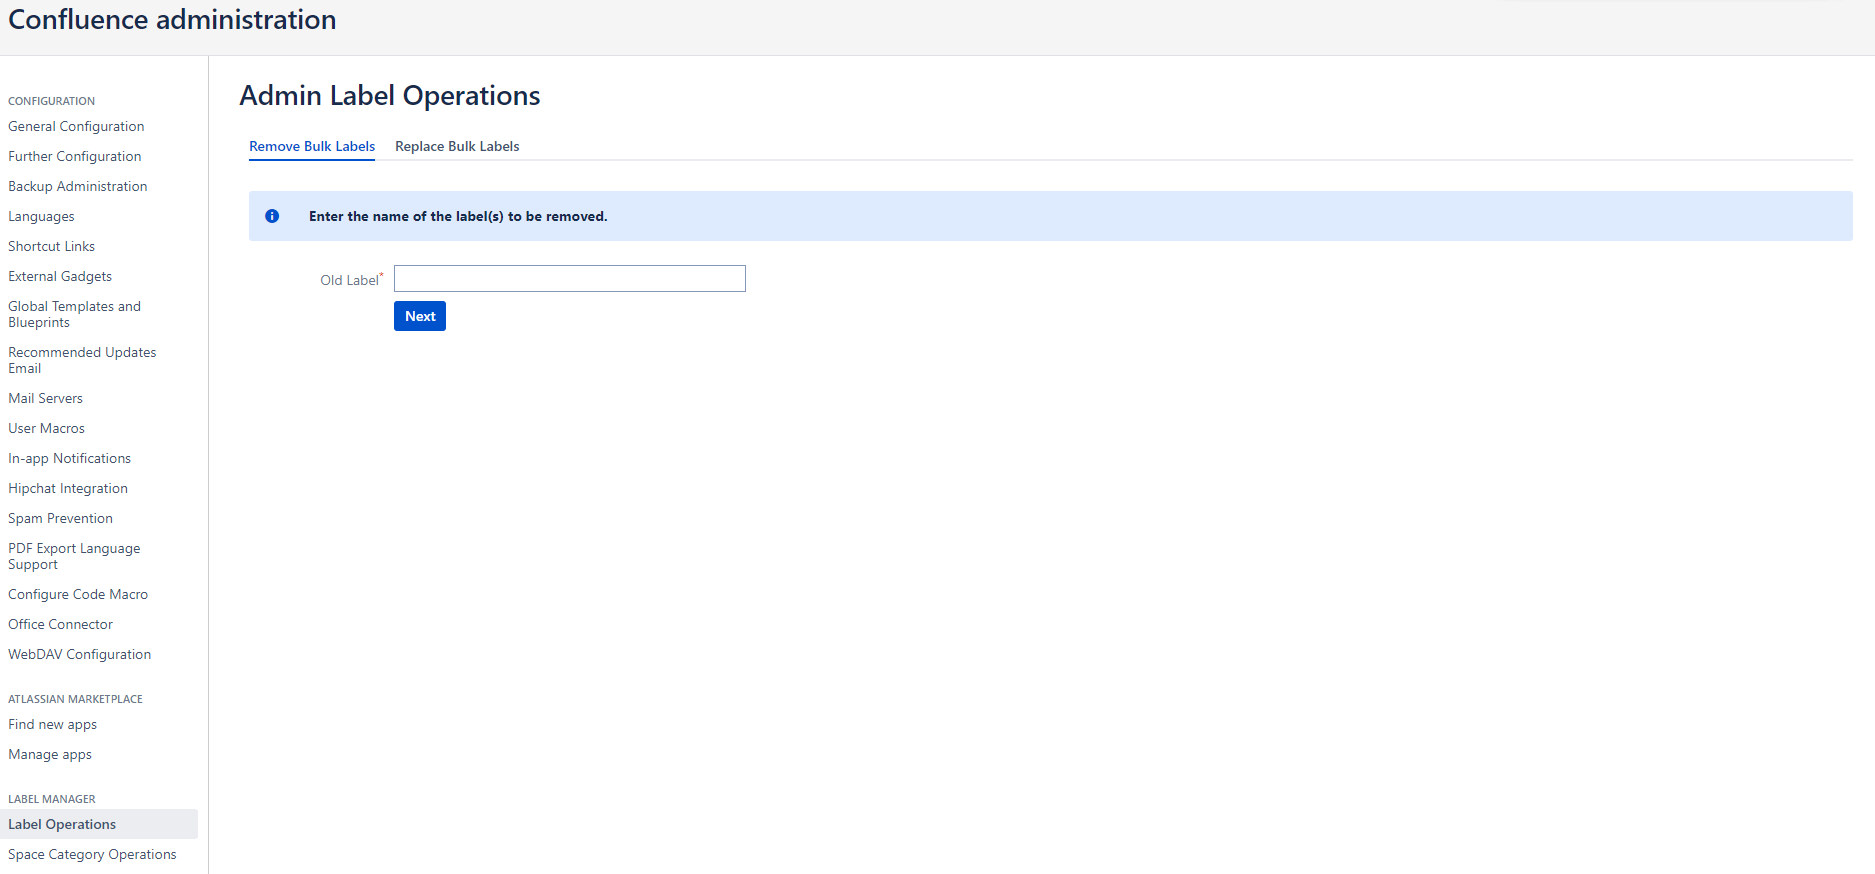Go to Mail Servers
Screen dimensions: 1875x874
click(x=46, y=398)
